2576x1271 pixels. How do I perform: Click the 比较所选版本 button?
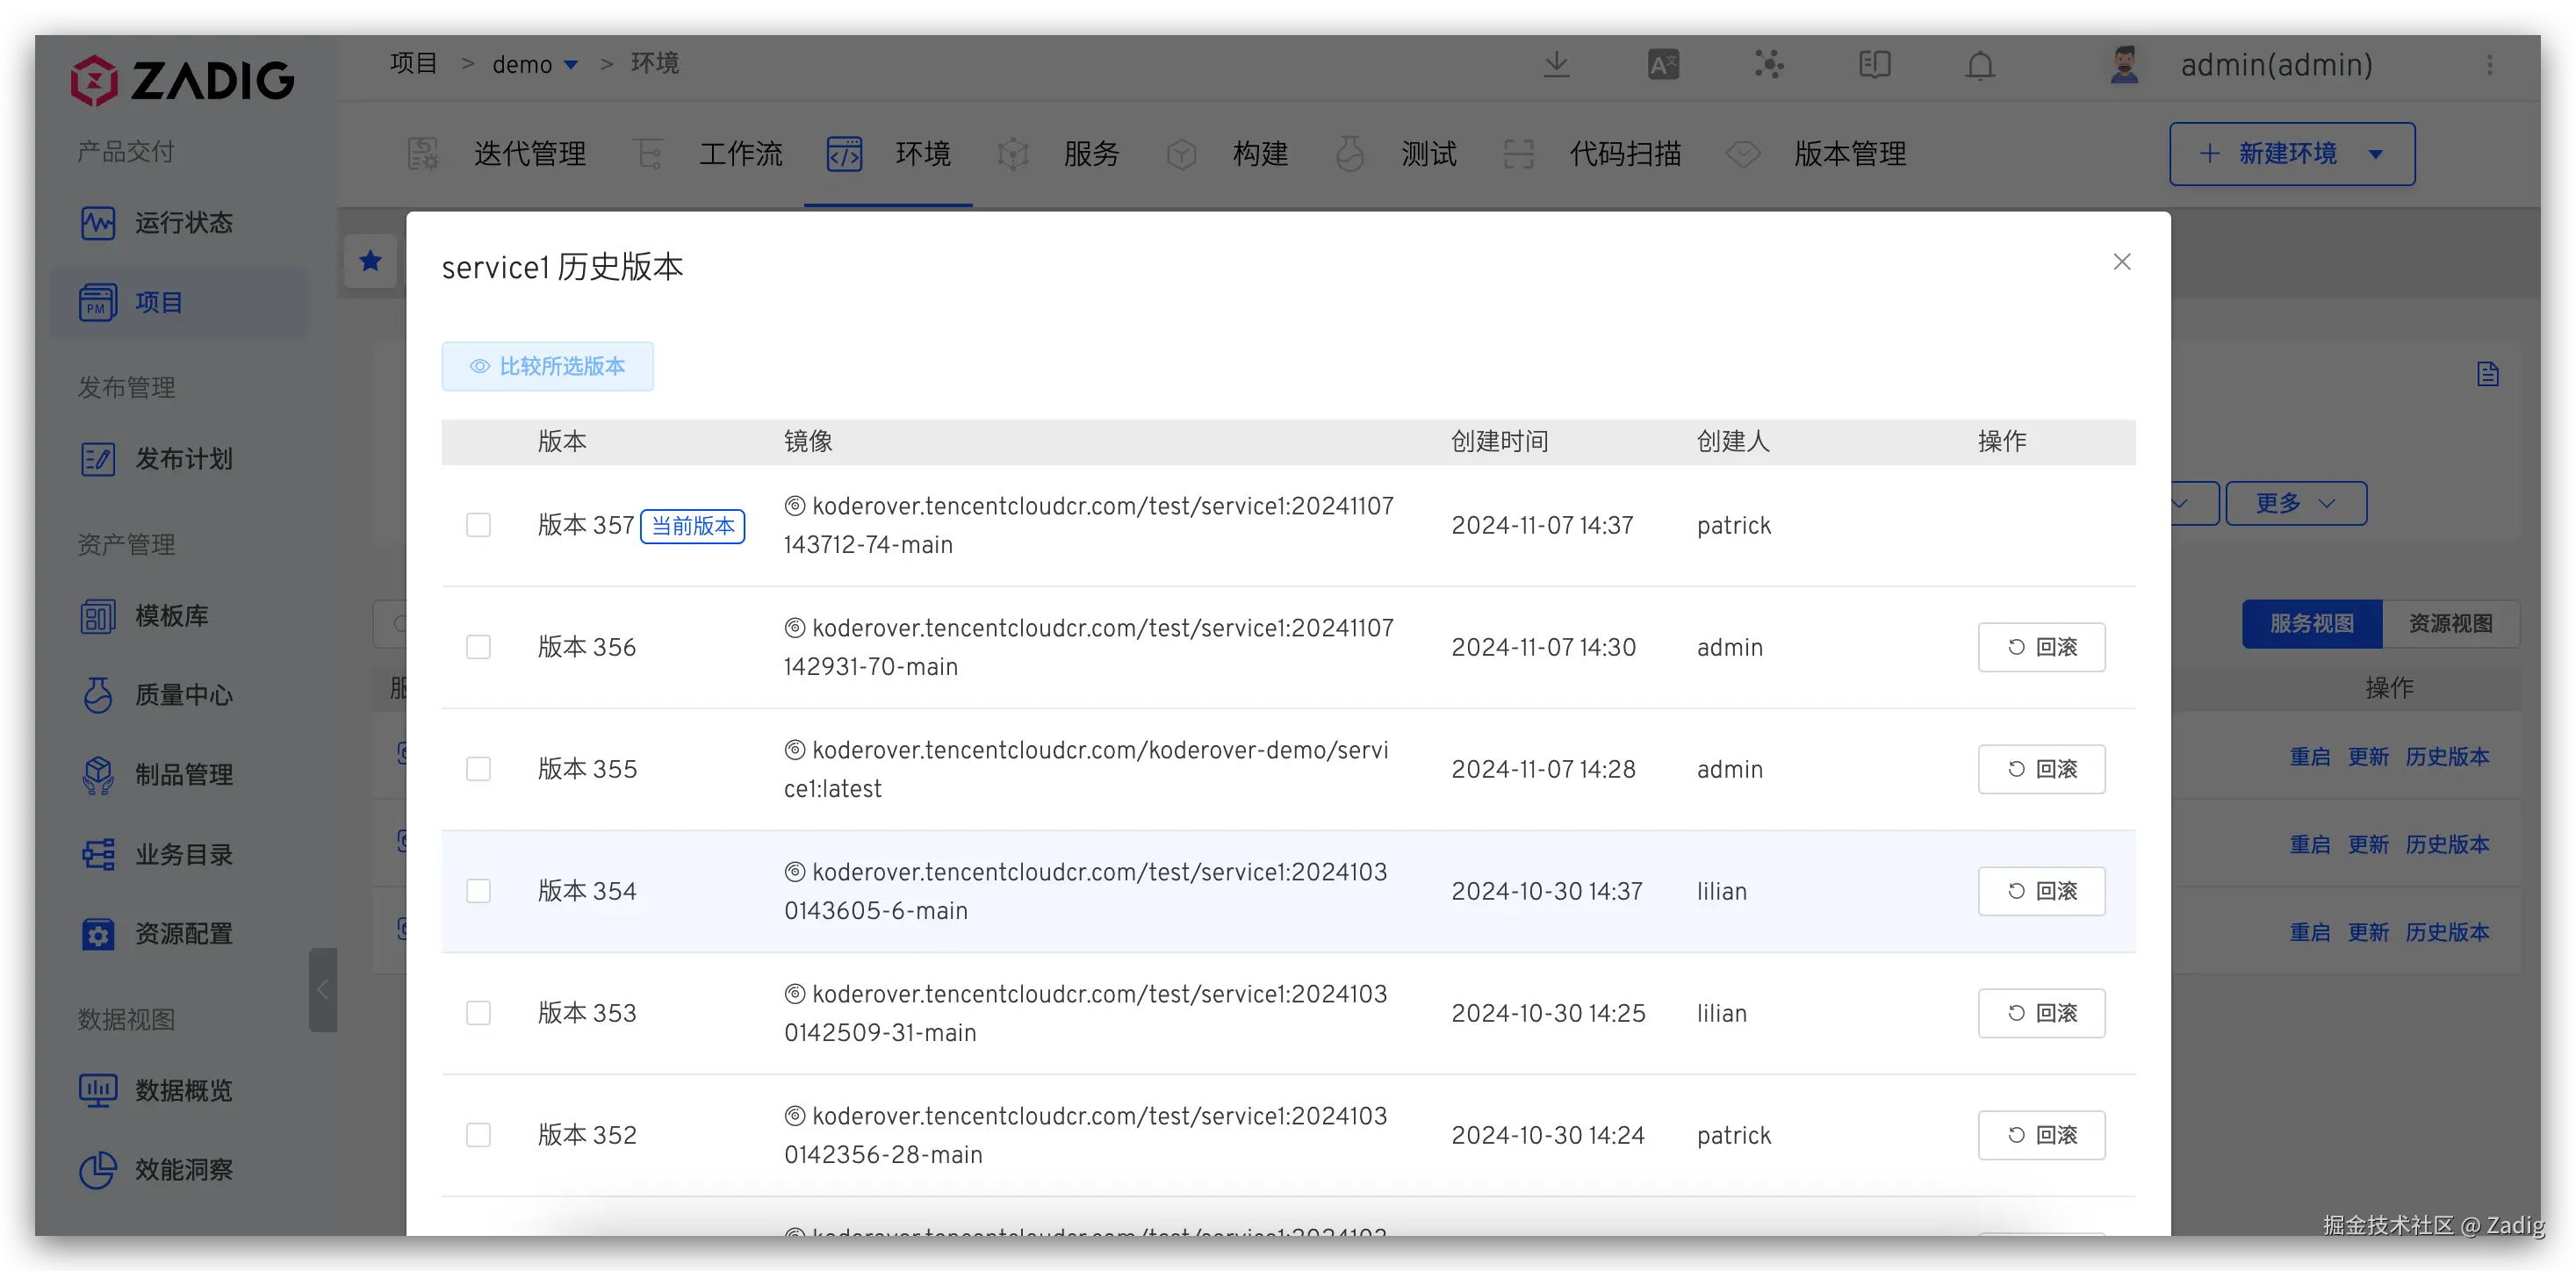click(x=547, y=366)
